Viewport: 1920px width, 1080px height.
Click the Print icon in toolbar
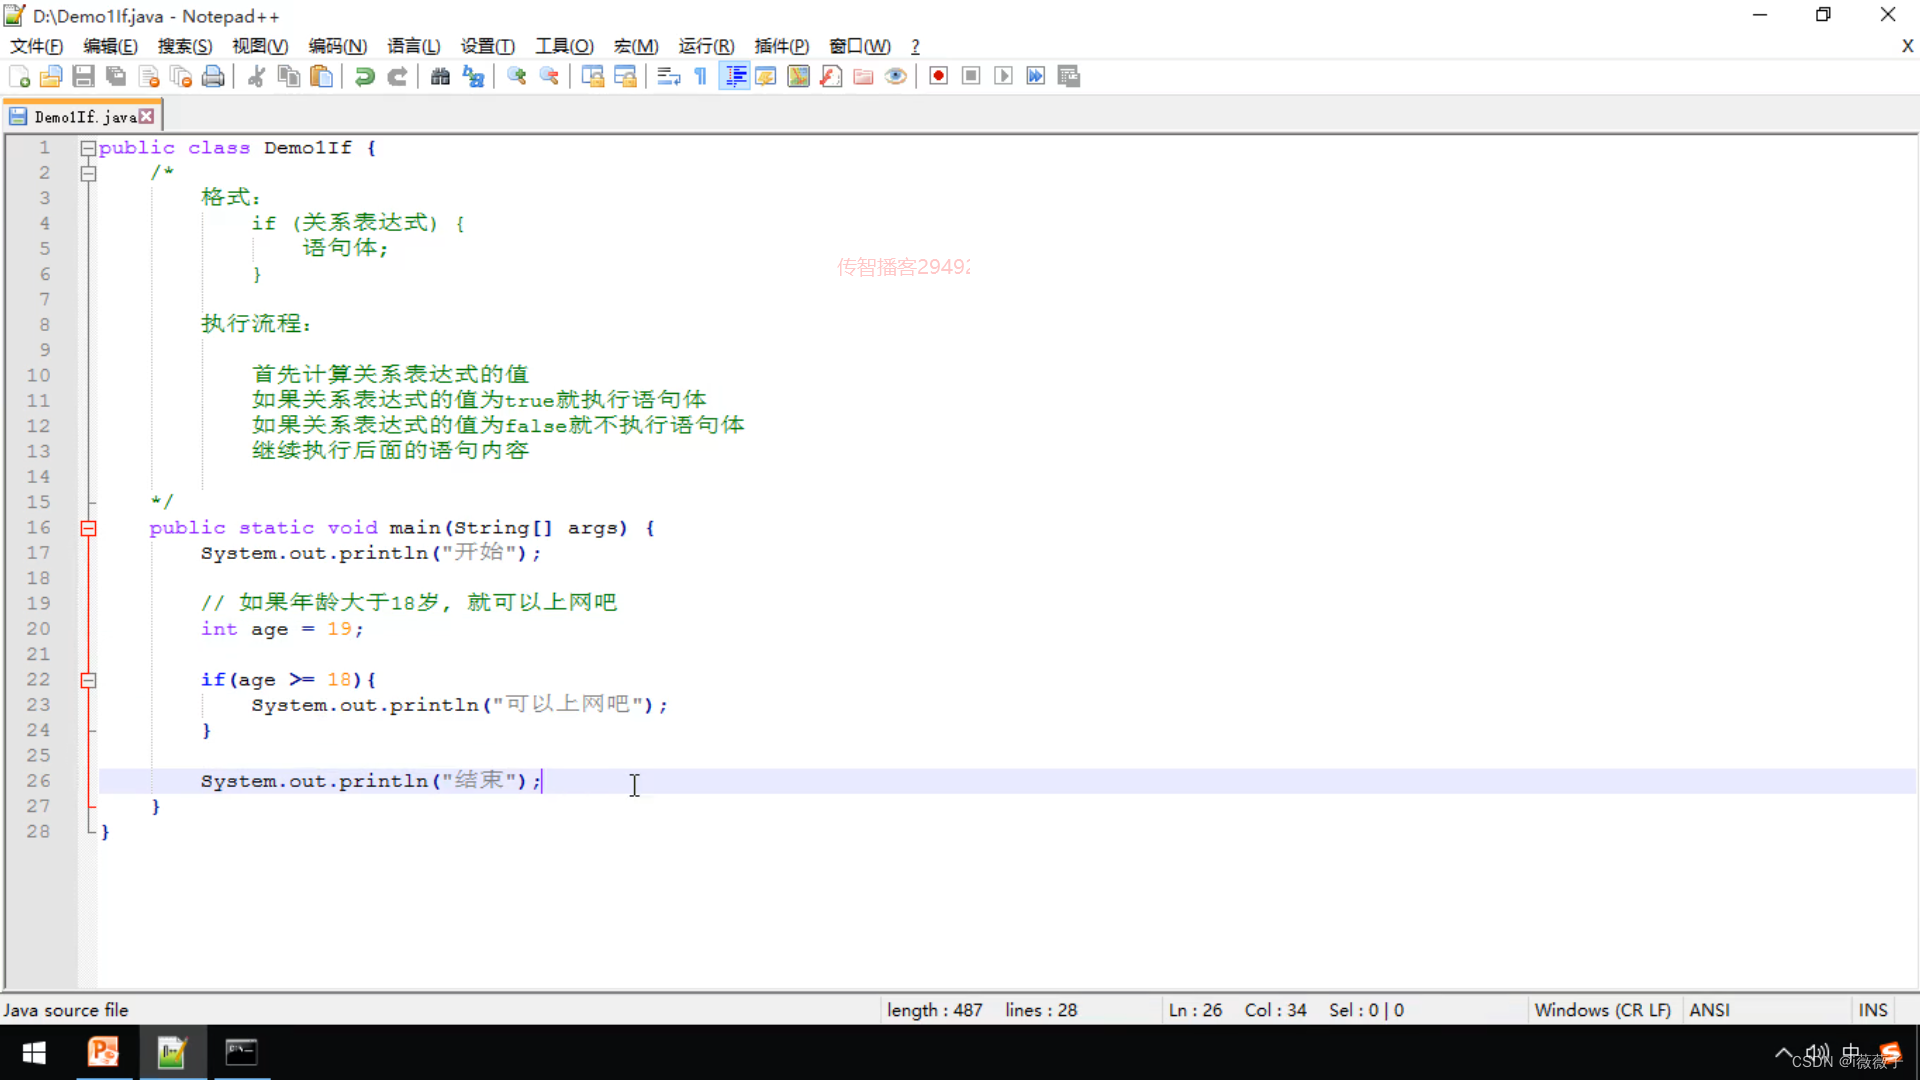[x=213, y=76]
